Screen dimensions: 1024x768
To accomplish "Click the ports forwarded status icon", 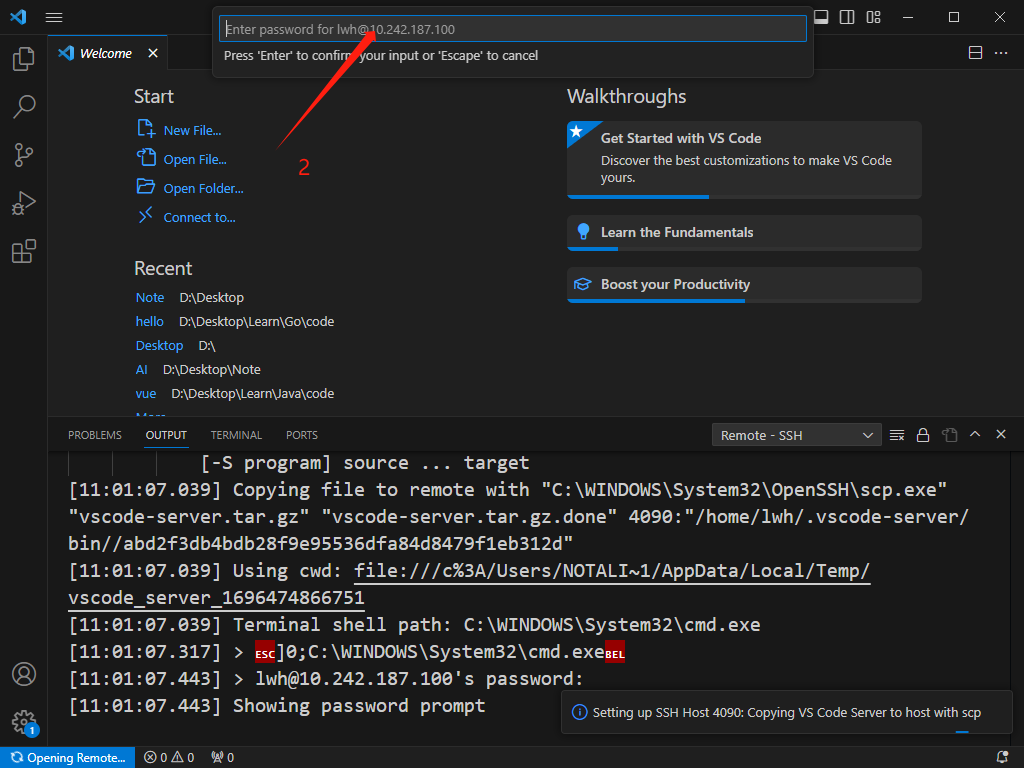I will tap(223, 758).
